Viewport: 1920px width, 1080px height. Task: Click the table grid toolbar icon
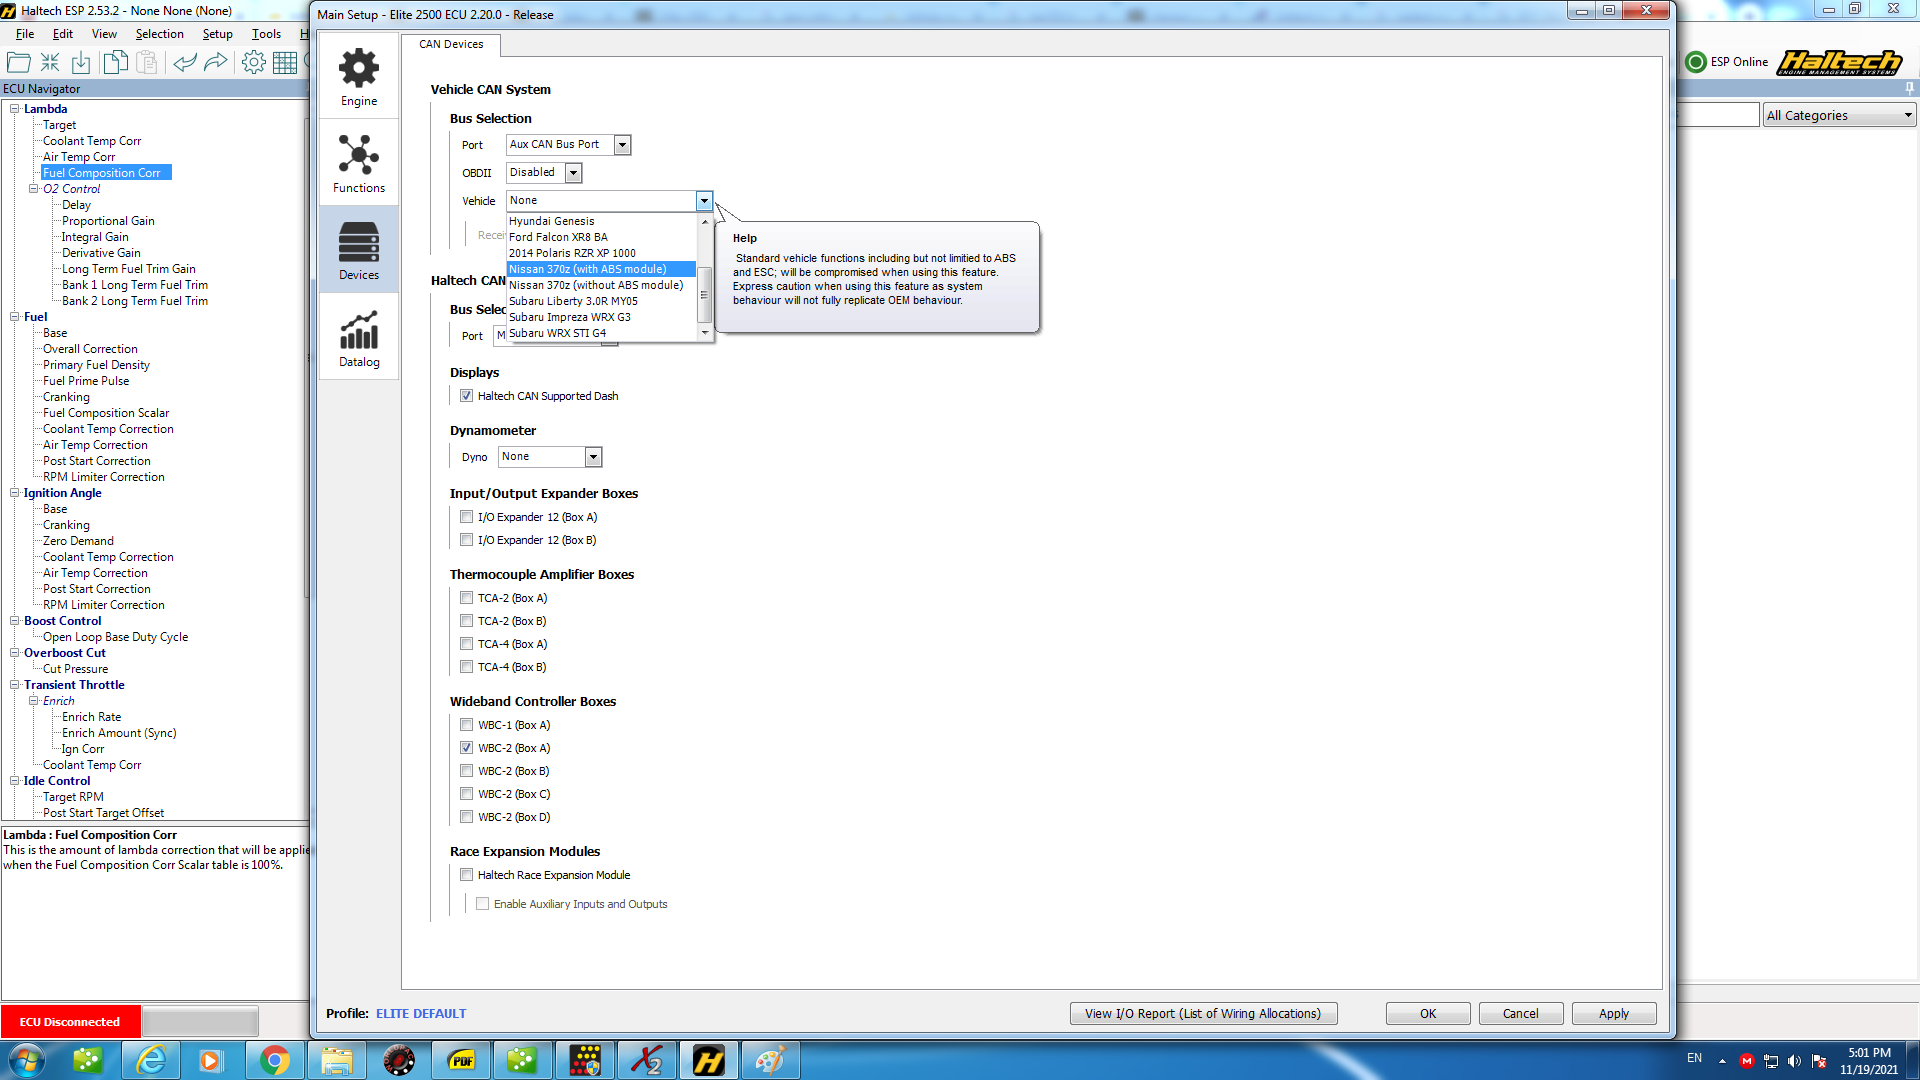point(285,62)
